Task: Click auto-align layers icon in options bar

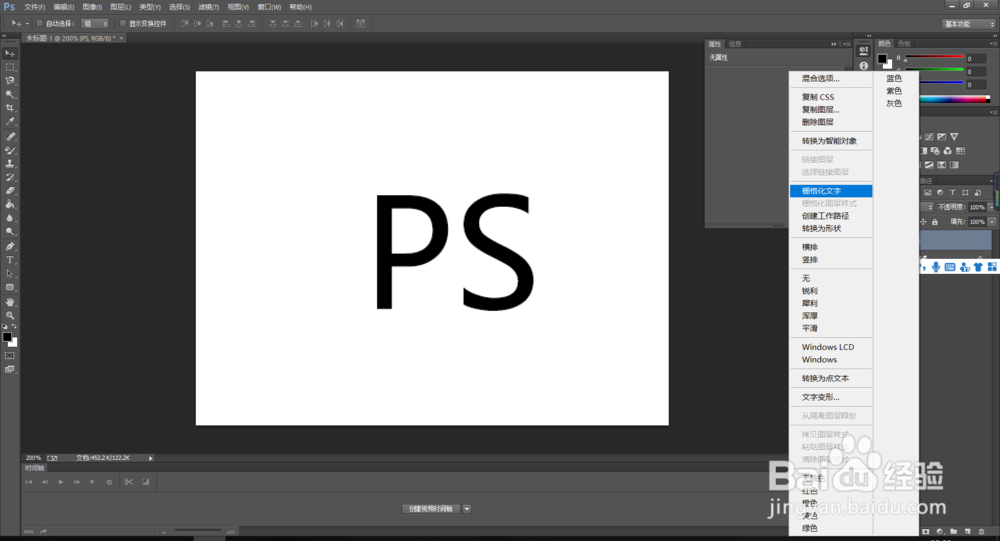Action: (x=360, y=24)
